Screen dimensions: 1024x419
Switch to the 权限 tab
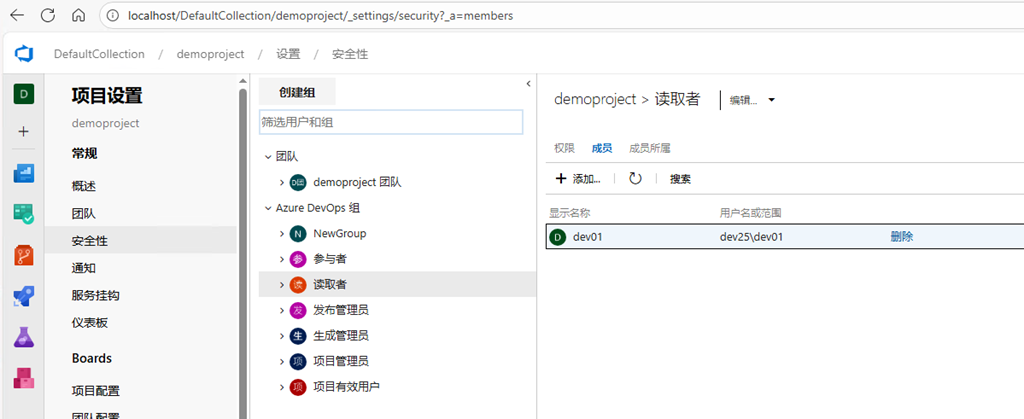564,148
